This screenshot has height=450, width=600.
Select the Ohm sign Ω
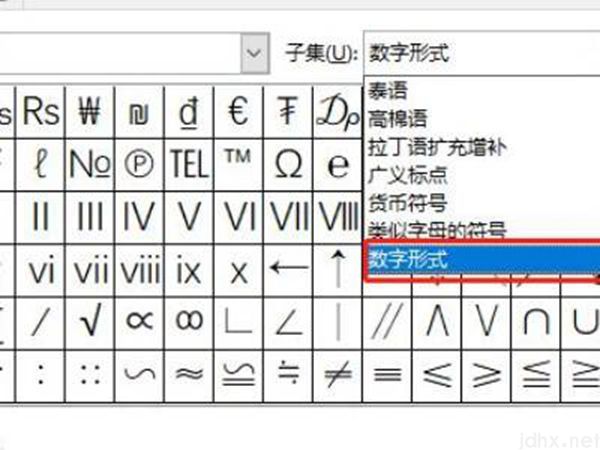(288, 165)
